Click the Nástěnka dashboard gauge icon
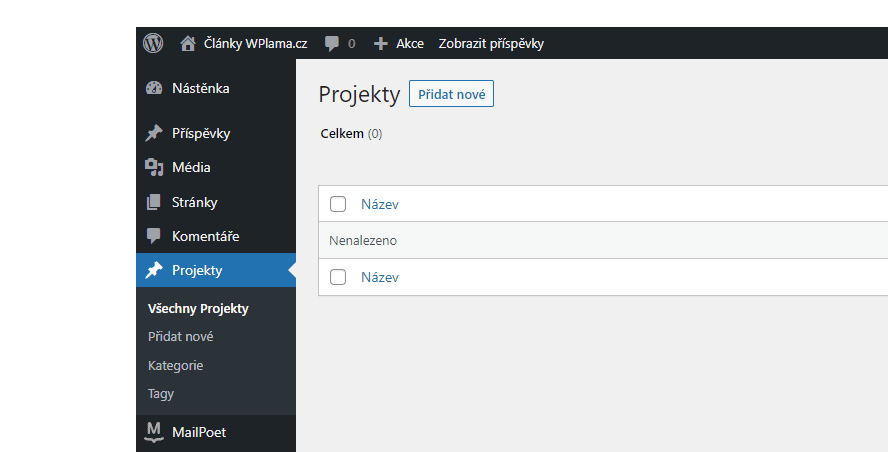Viewport: 888px width, 452px height. tap(153, 88)
